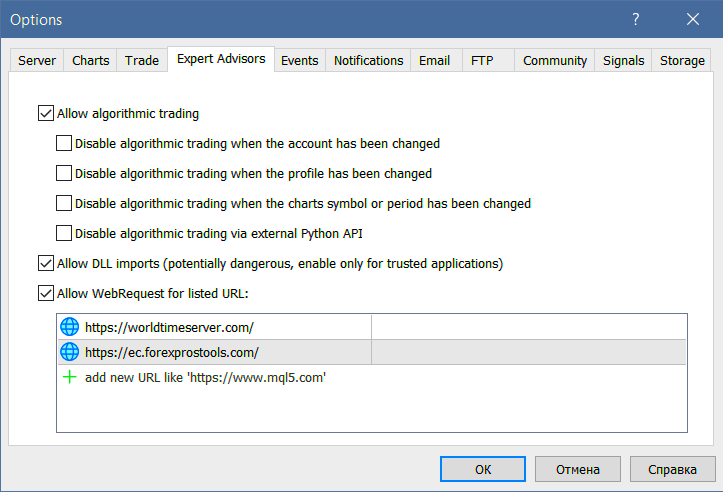Select the https://worldtimeserver.com/ URL entry

[x=170, y=327]
